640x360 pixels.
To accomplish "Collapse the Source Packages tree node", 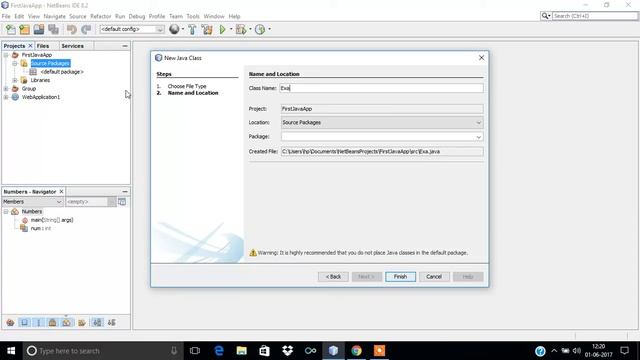I will tap(15, 63).
